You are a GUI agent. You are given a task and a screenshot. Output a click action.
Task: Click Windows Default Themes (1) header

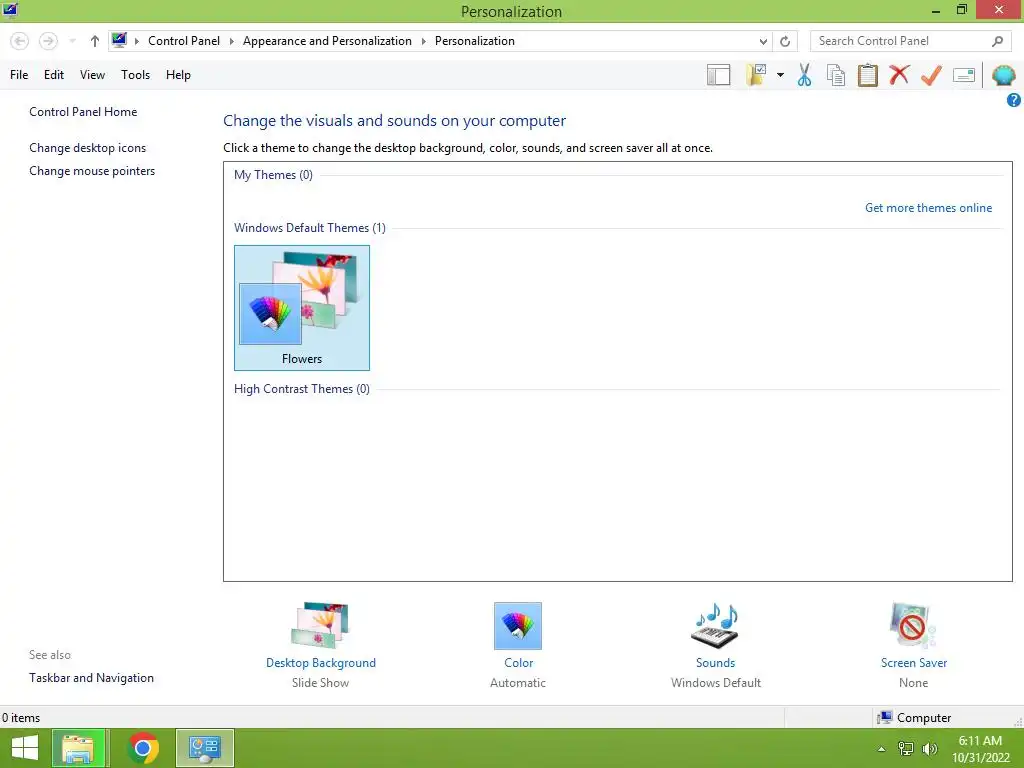[310, 228]
